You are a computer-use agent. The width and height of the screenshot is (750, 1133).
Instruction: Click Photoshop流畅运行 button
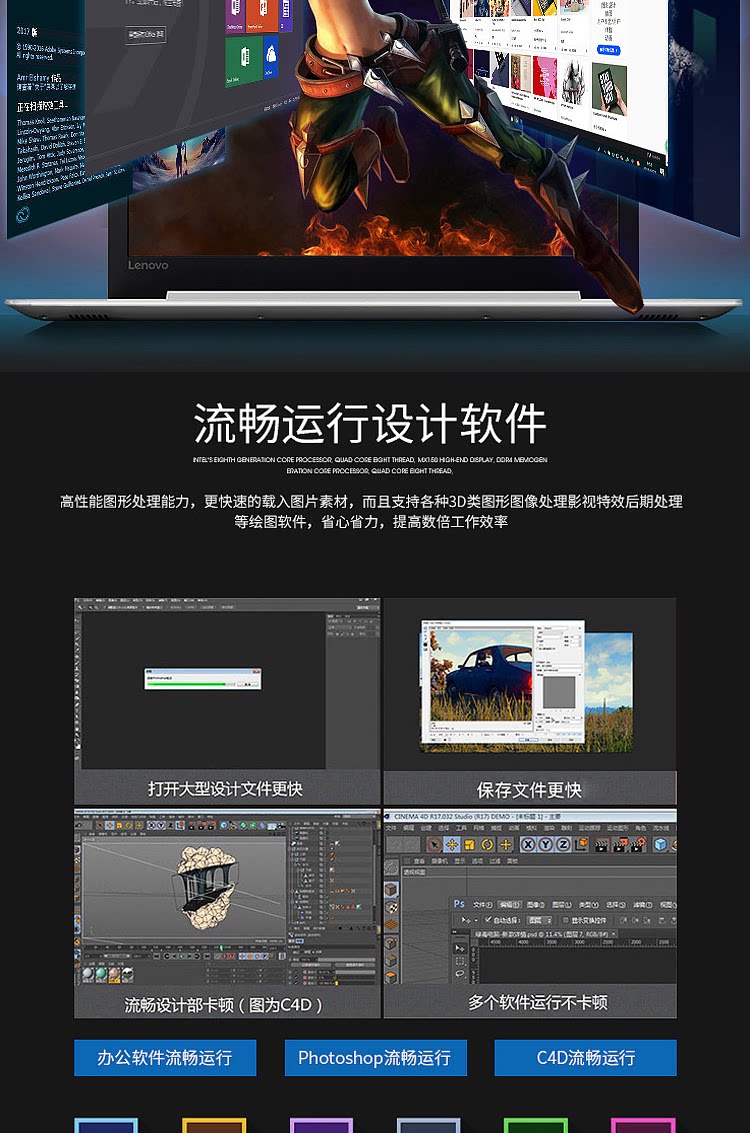375,1058
